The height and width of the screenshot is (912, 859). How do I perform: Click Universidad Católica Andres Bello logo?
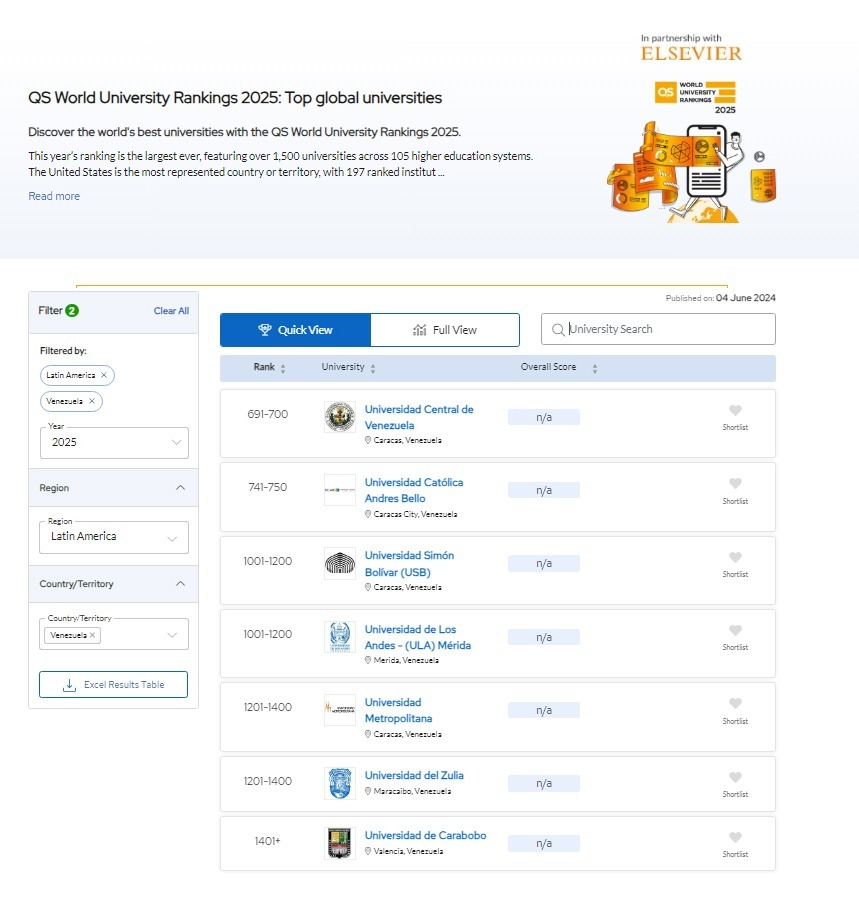(340, 490)
